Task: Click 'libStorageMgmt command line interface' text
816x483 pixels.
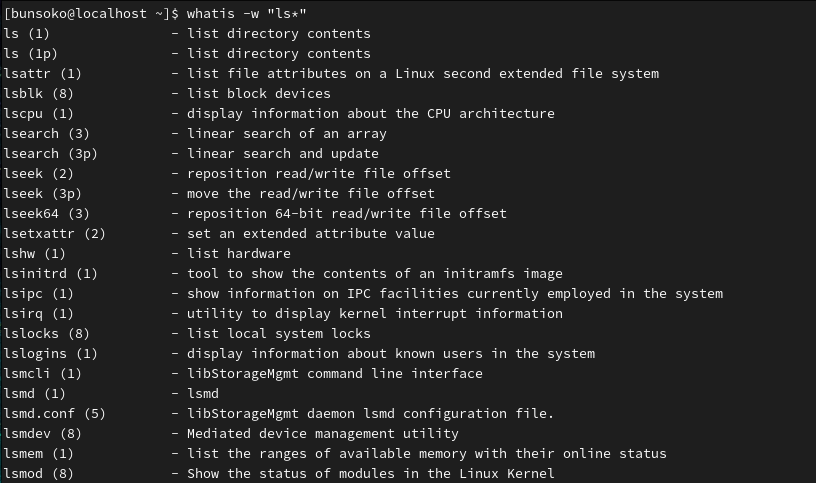Action: [335, 374]
